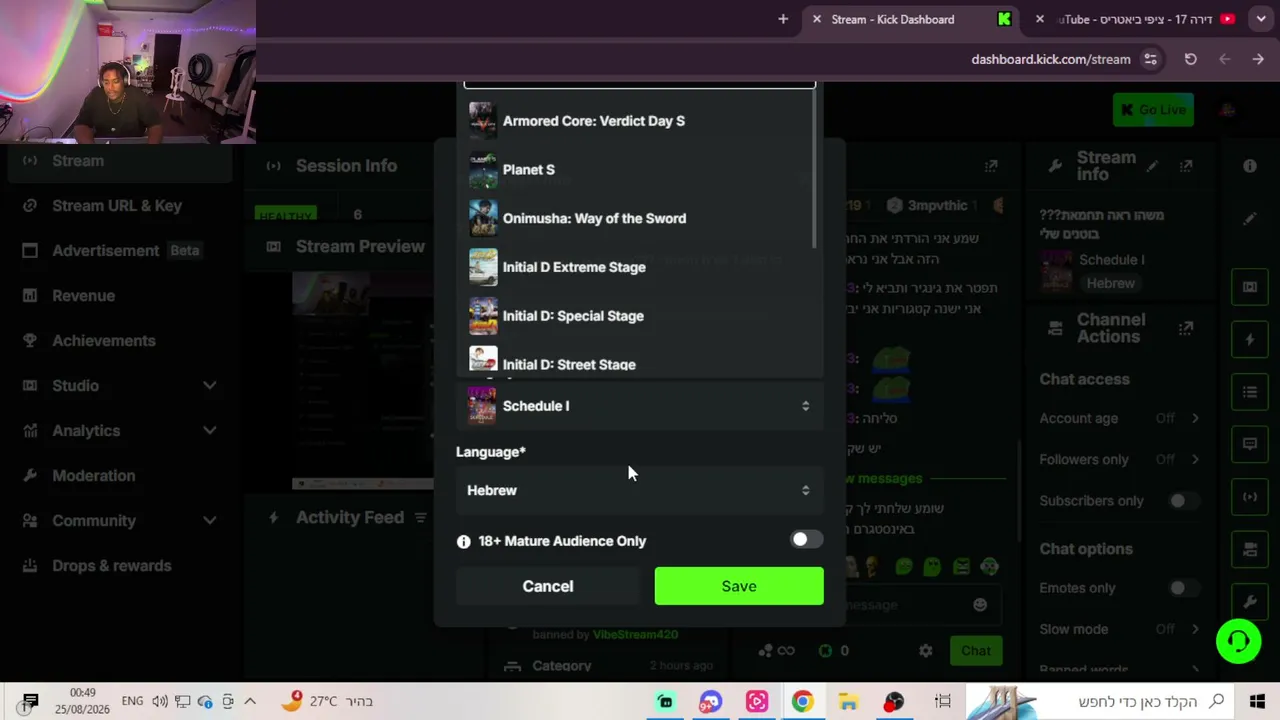Click info icon in right rail
1280x720 pixels.
point(1250,166)
